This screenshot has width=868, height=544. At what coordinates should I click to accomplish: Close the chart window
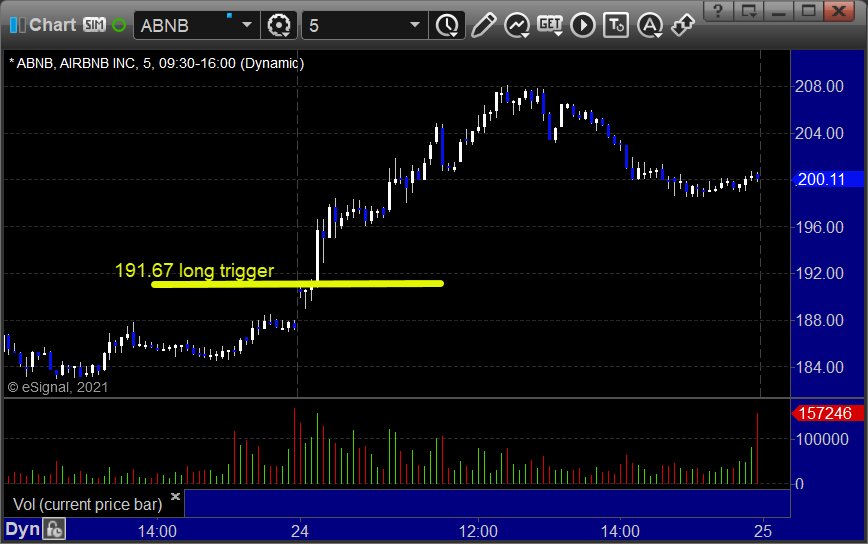(839, 11)
